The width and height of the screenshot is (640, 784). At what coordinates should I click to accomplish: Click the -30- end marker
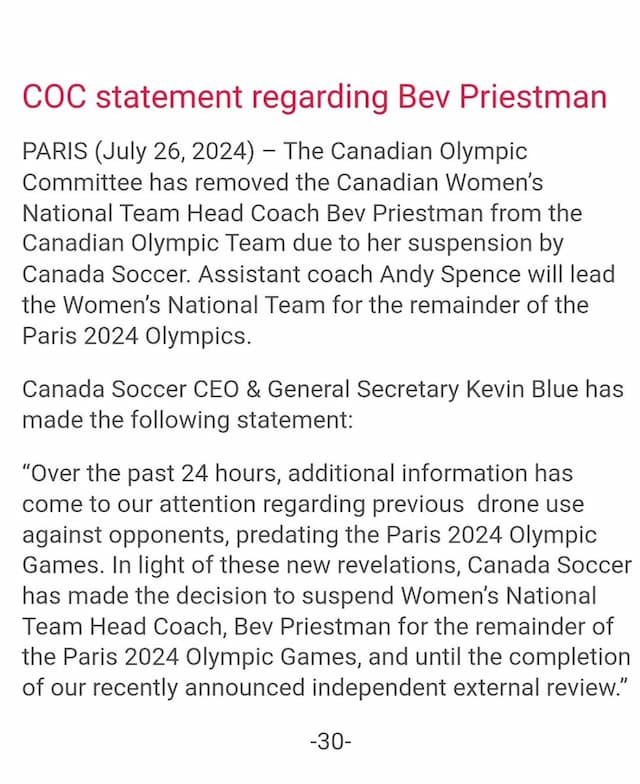[x=330, y=741]
